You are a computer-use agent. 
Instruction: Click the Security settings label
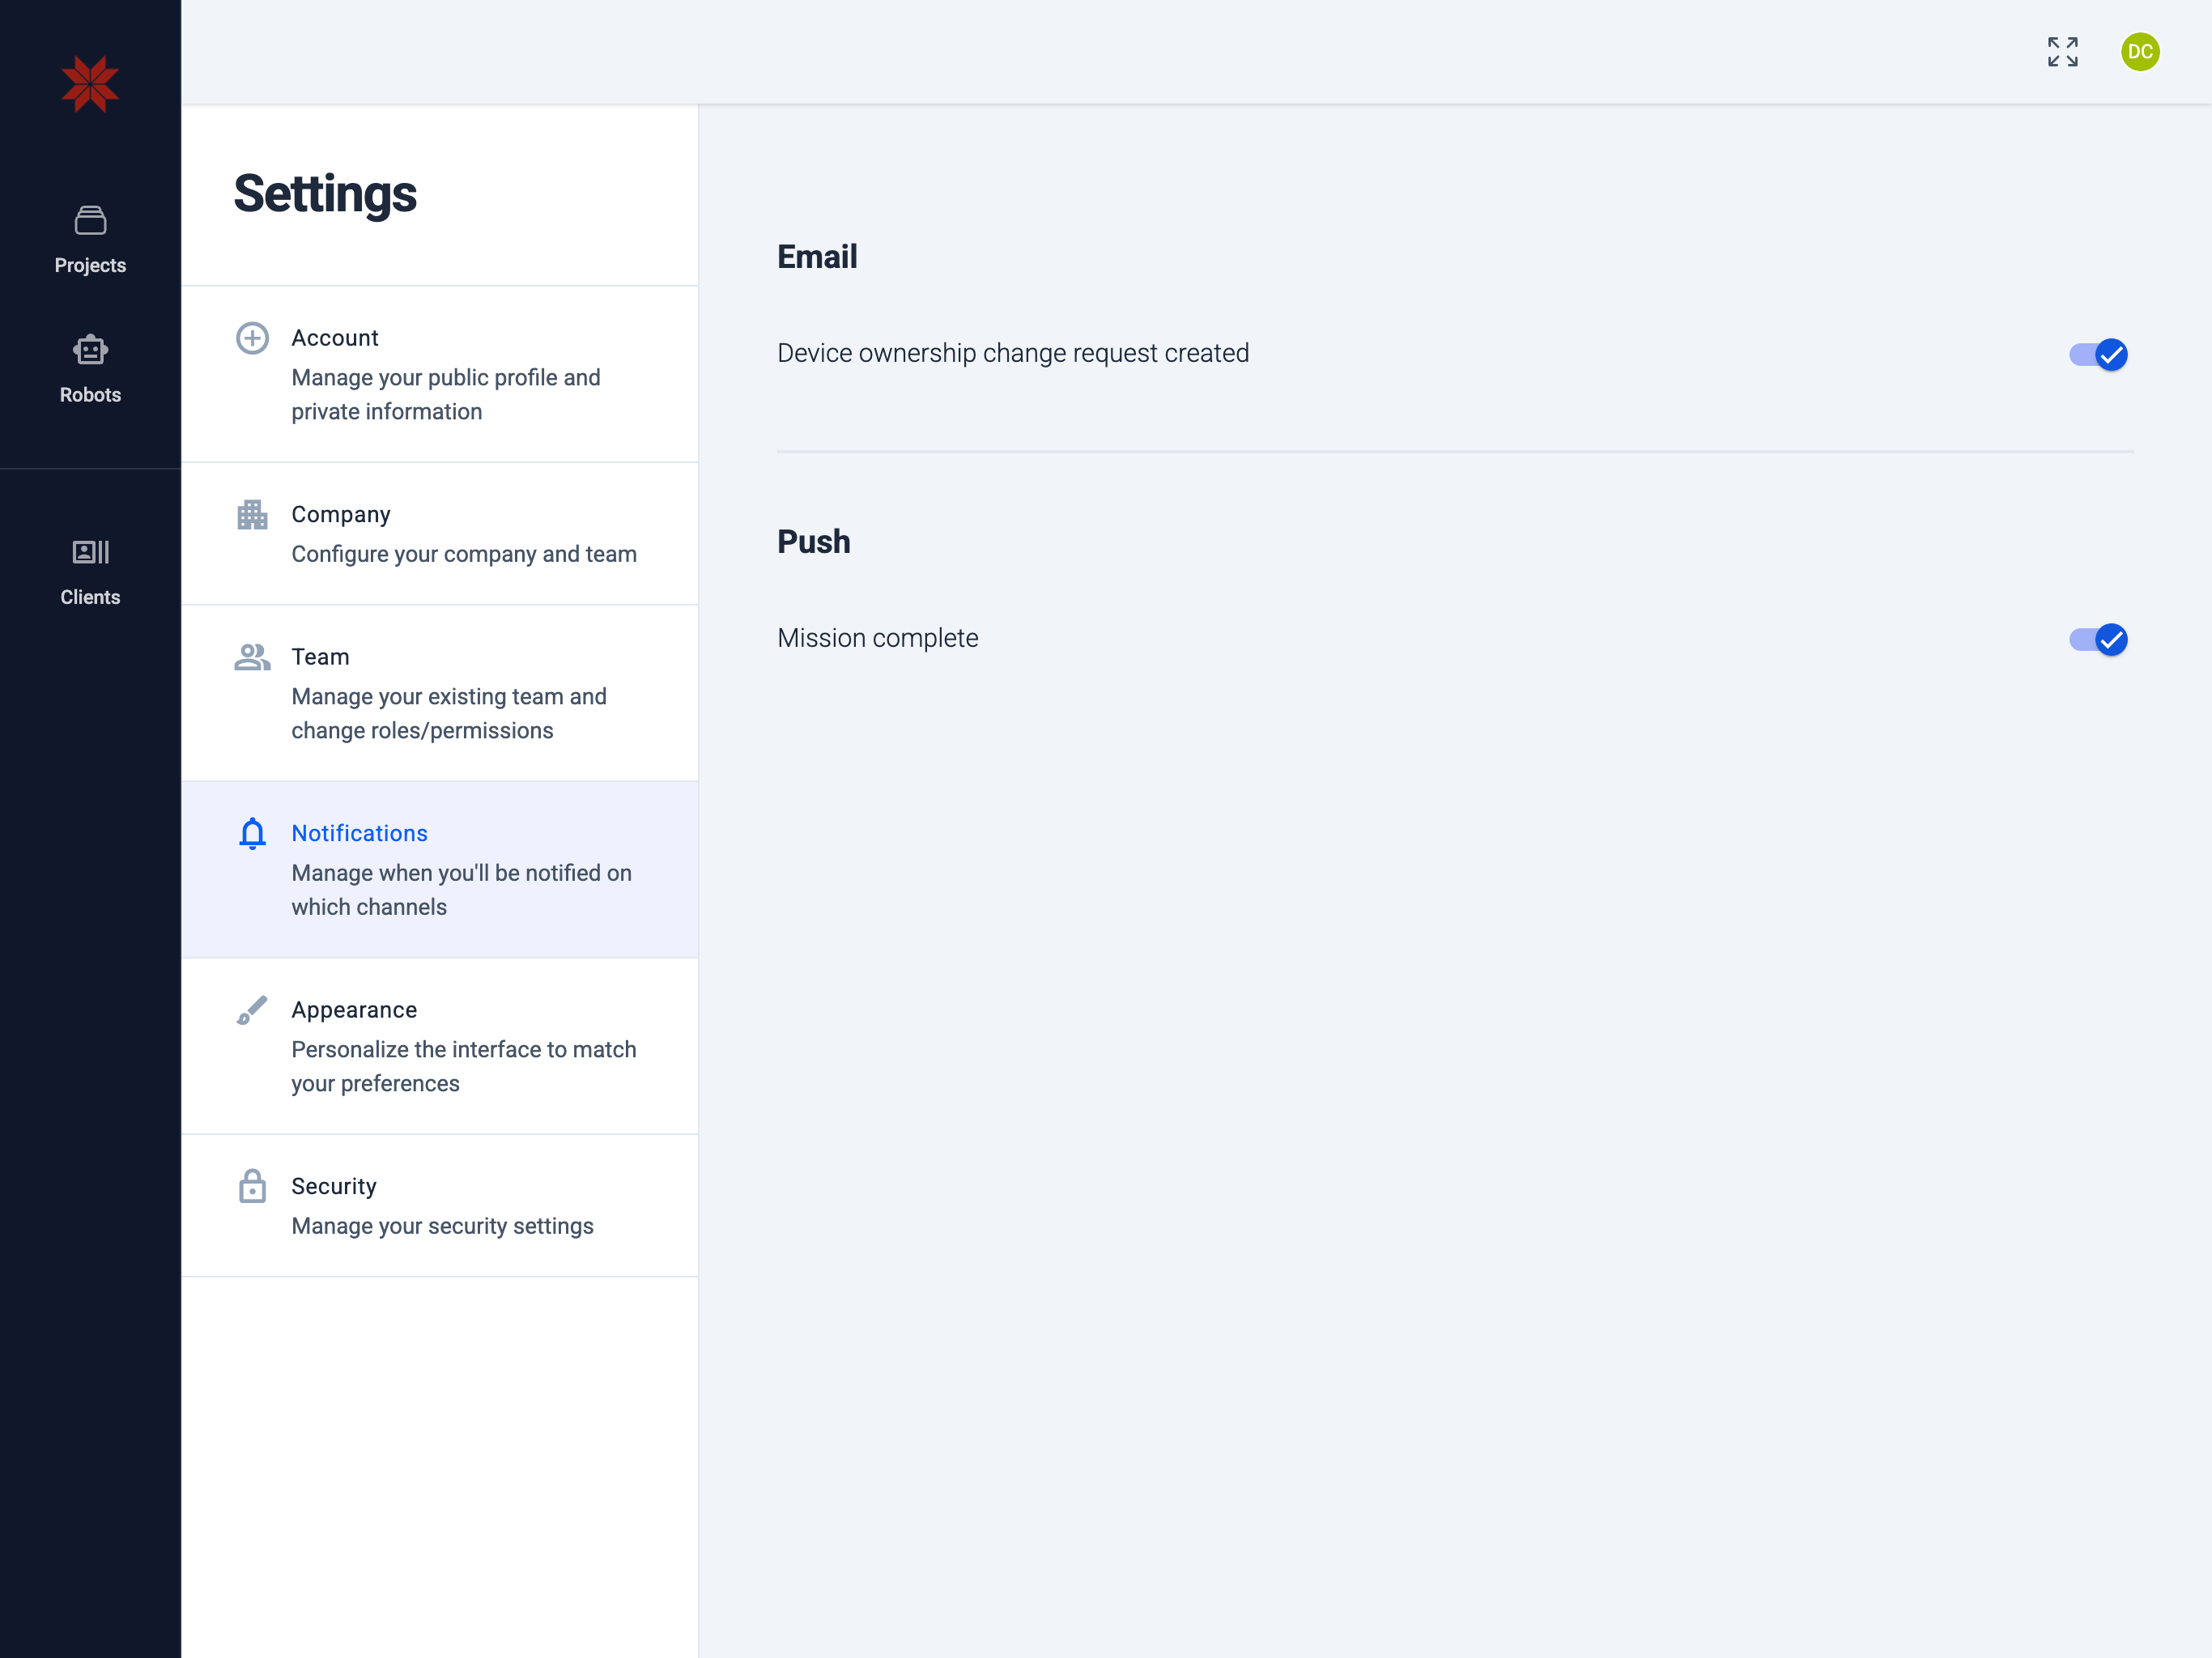point(334,1186)
